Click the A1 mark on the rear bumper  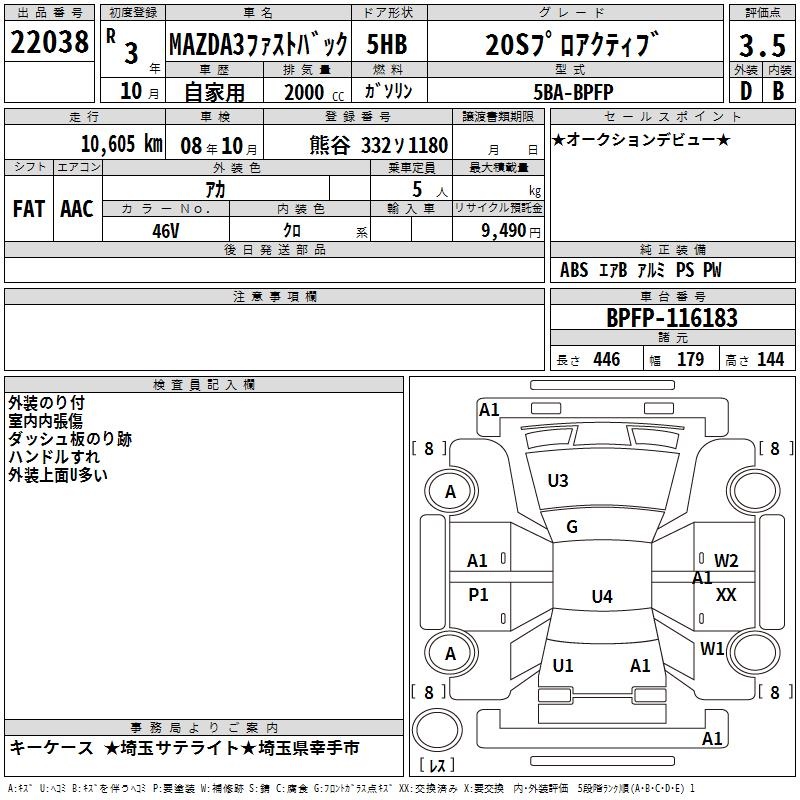pyautogui.click(x=712, y=738)
